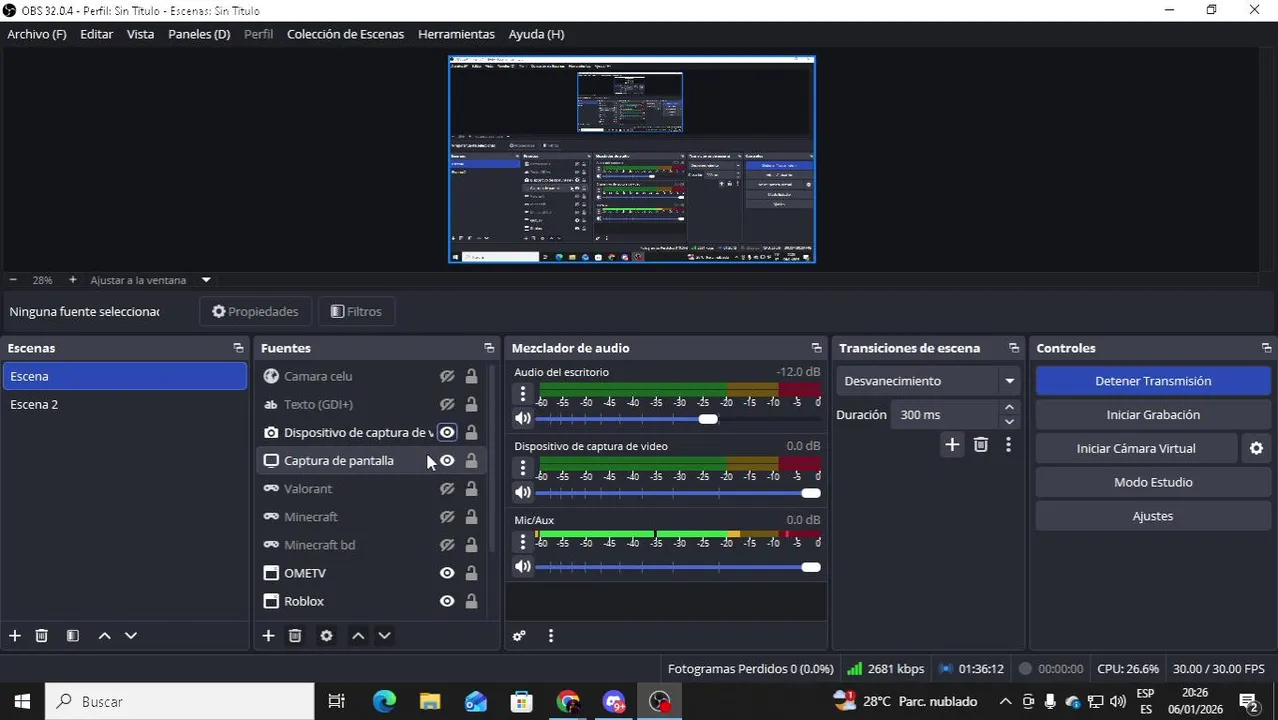Mute Audio del escritorio speaker icon
Screen dimensions: 1278x720
click(x=522, y=419)
